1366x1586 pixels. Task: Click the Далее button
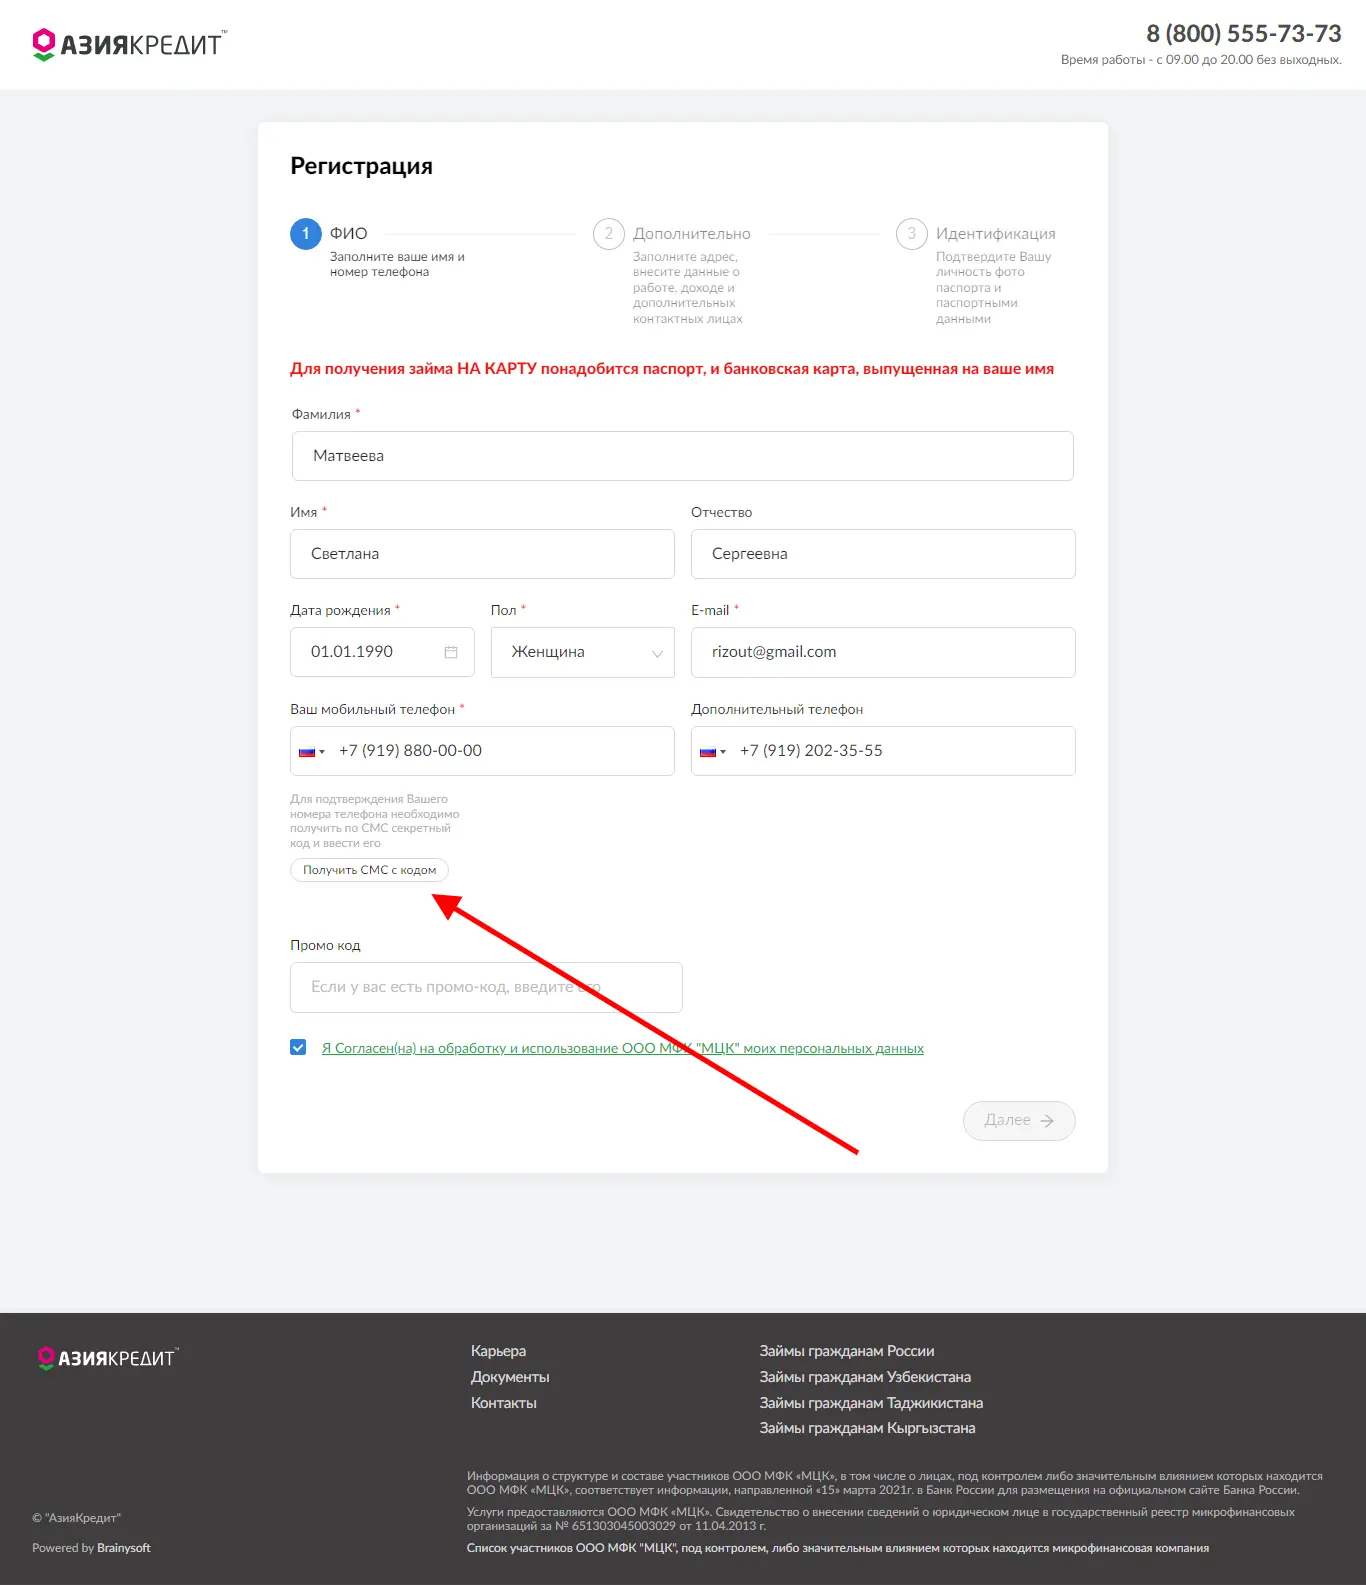(x=1019, y=1121)
